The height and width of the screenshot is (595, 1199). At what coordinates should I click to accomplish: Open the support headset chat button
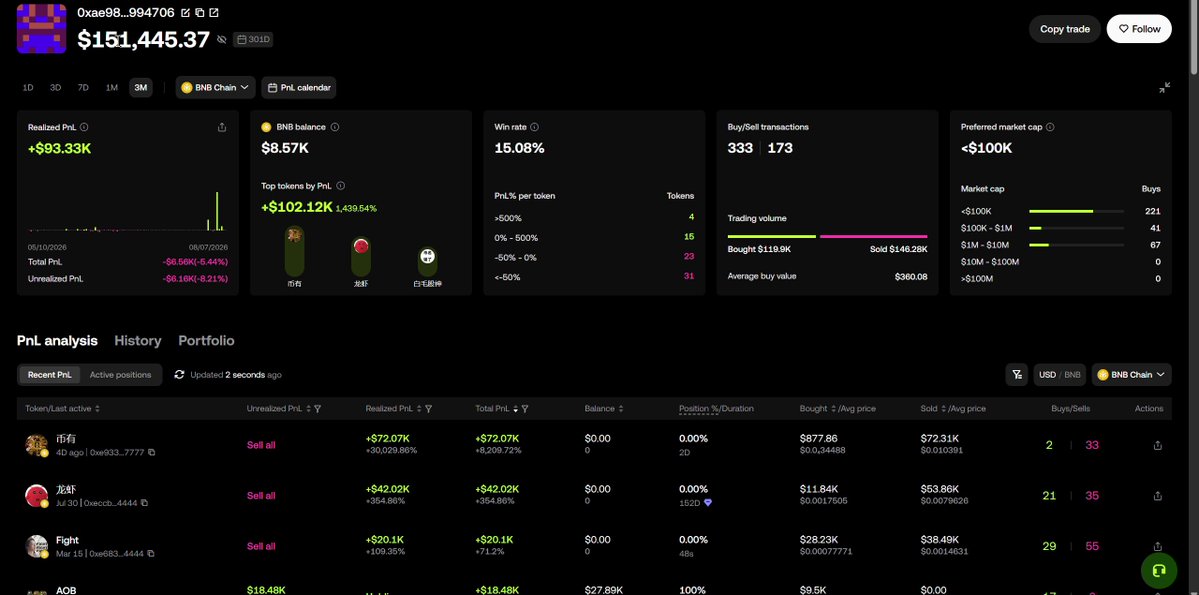(x=1158, y=570)
